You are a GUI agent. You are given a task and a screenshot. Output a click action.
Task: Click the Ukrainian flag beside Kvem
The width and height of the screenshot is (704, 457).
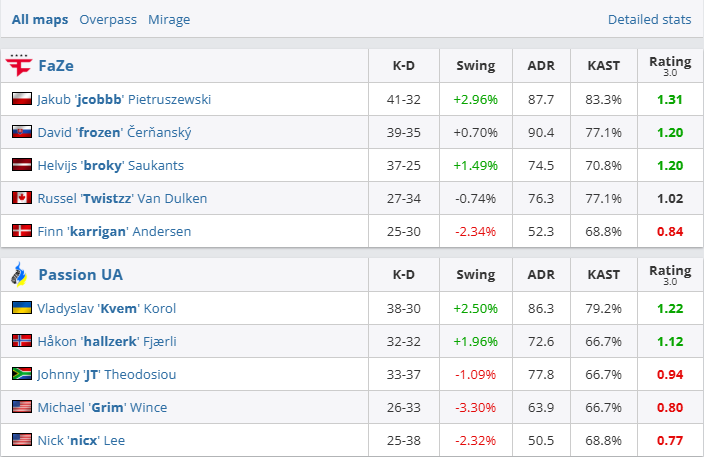tap(21, 308)
